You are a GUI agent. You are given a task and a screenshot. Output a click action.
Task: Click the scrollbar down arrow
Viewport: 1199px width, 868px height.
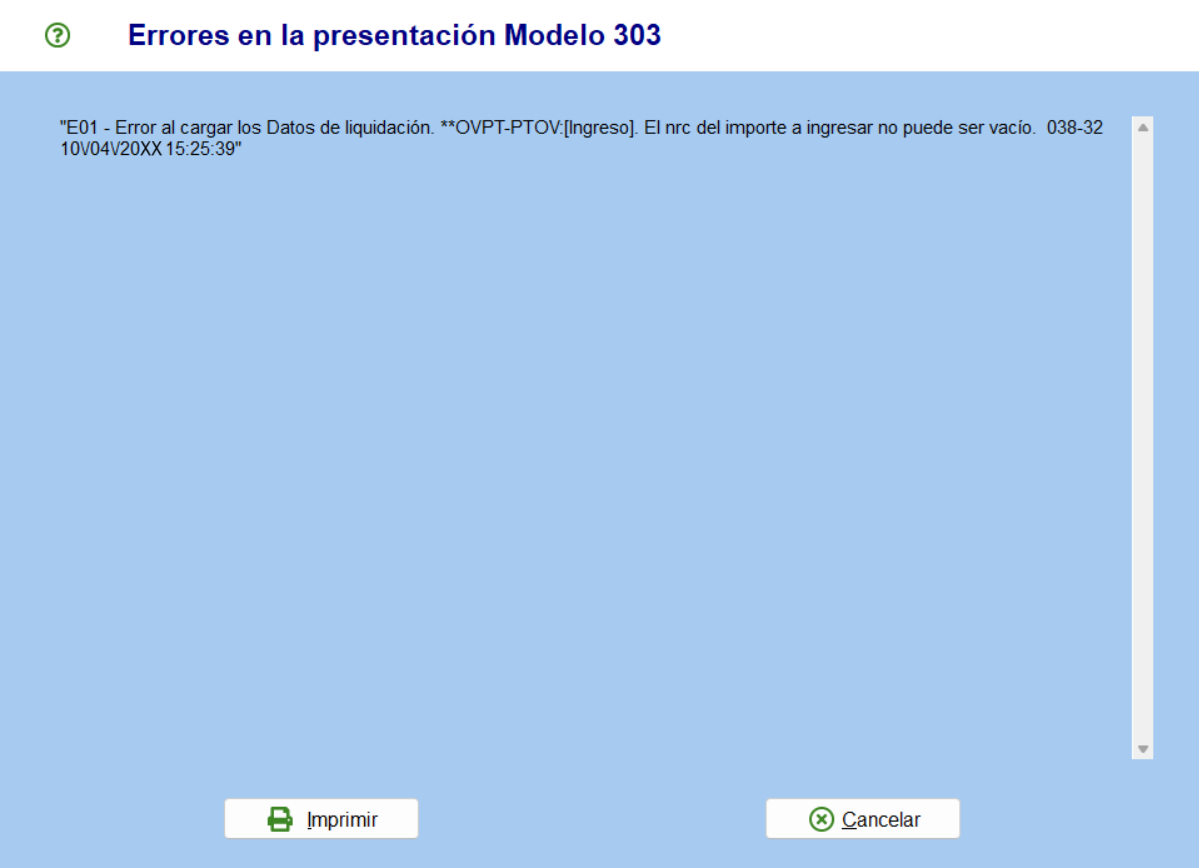[1142, 748]
